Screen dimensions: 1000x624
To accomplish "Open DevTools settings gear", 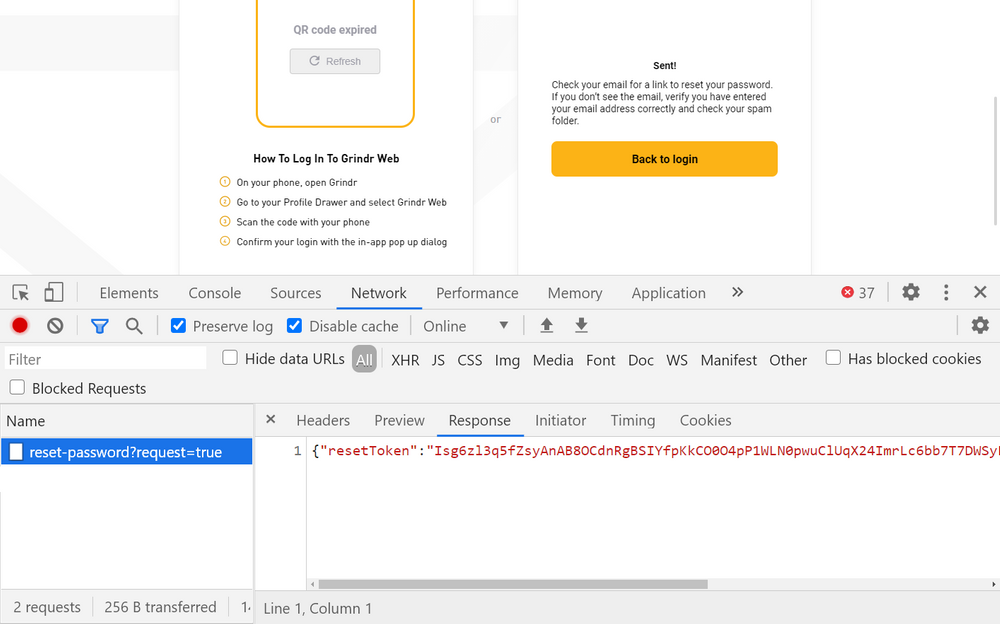I will point(910,292).
